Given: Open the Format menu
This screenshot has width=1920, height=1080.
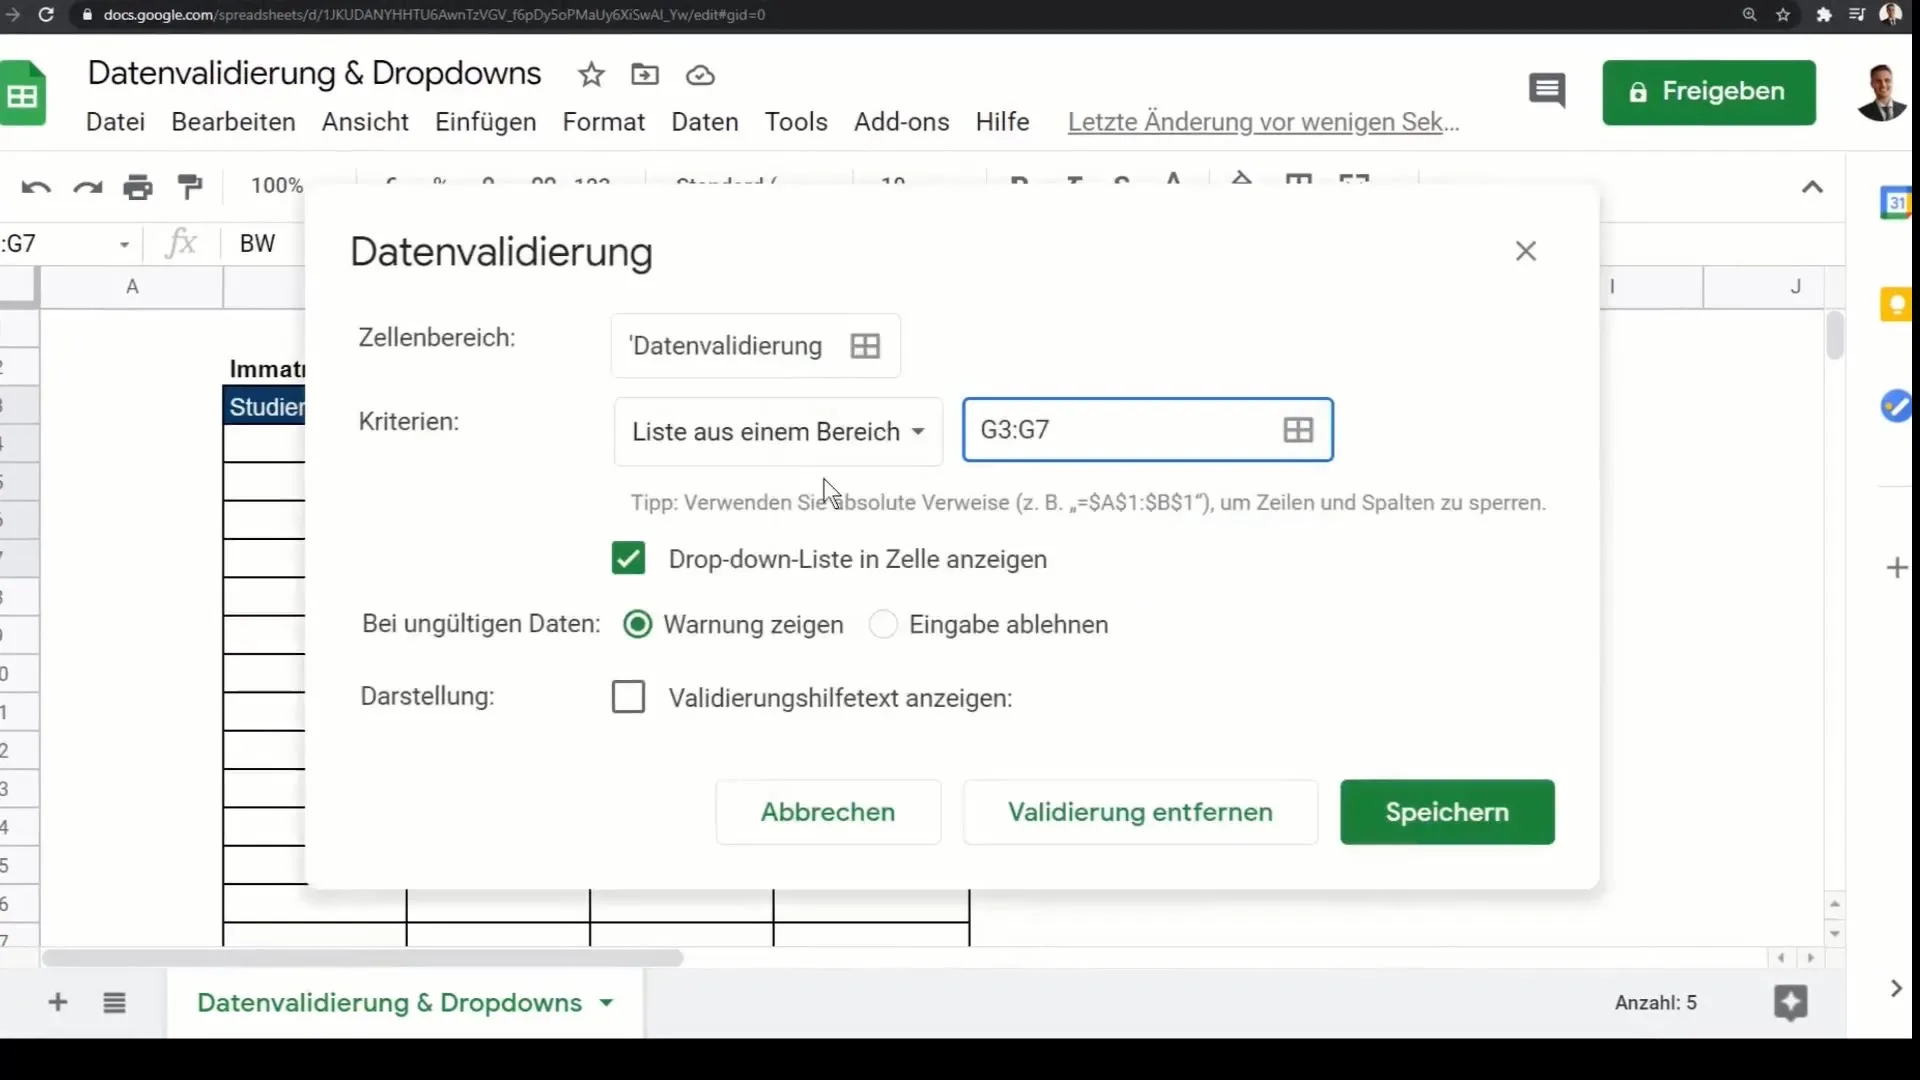Looking at the screenshot, I should (604, 122).
